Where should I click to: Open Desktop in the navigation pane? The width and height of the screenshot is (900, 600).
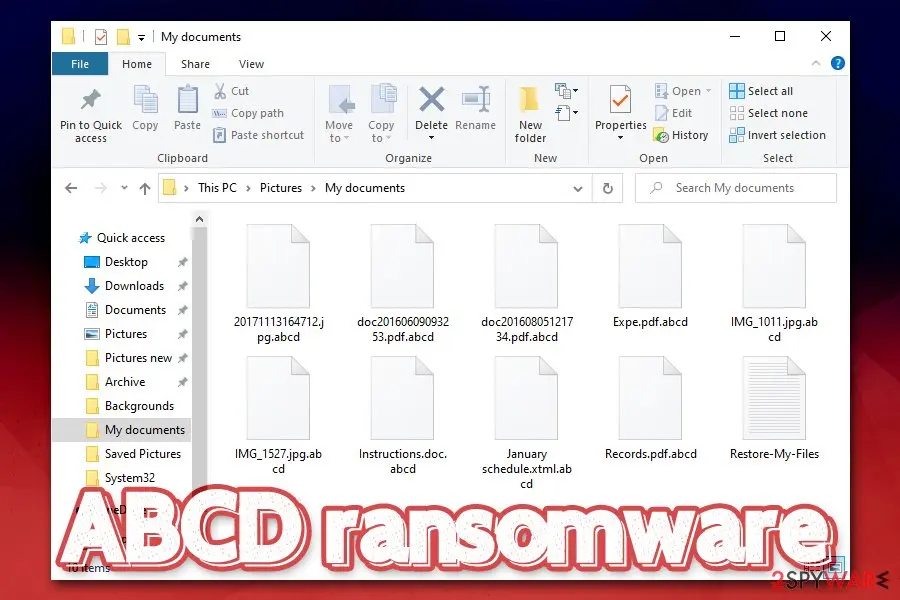pyautogui.click(x=116, y=262)
